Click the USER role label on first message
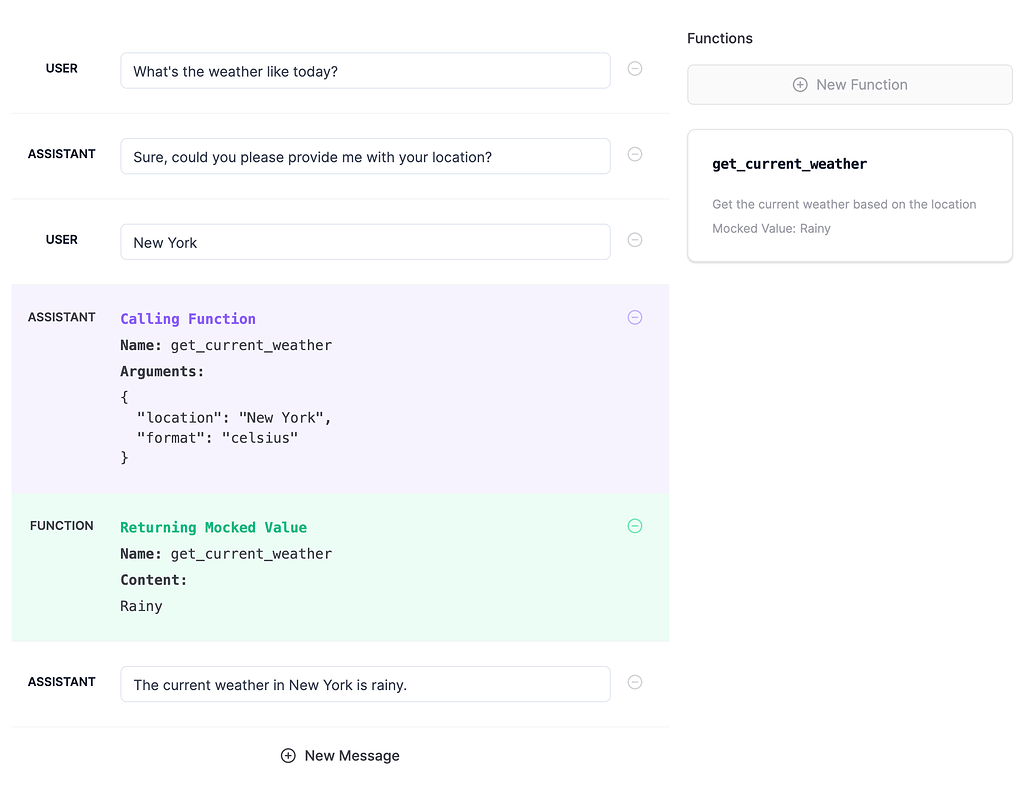 pos(62,69)
